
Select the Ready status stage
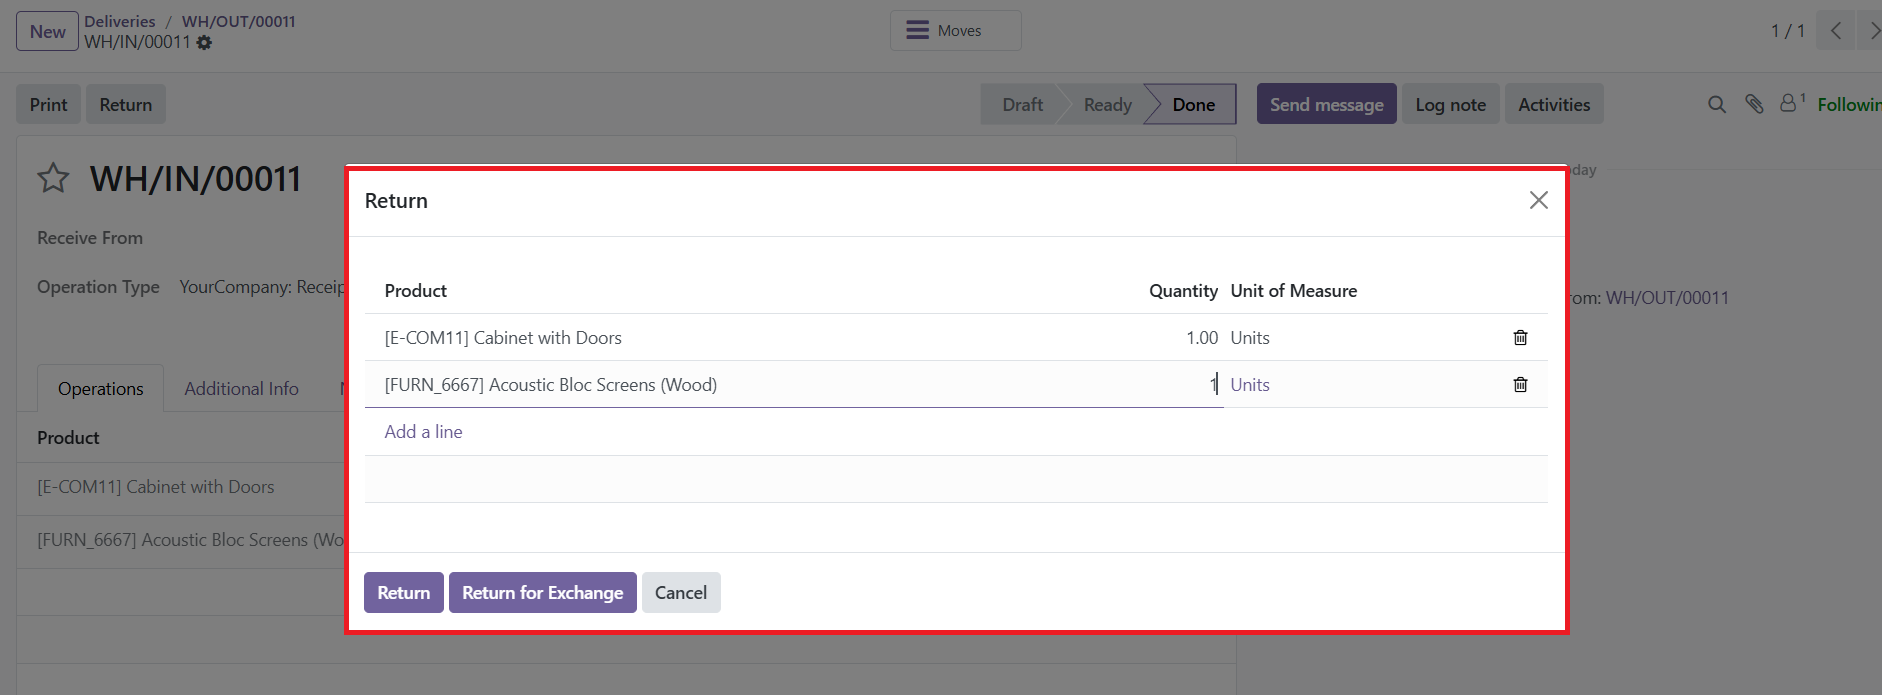(1107, 104)
